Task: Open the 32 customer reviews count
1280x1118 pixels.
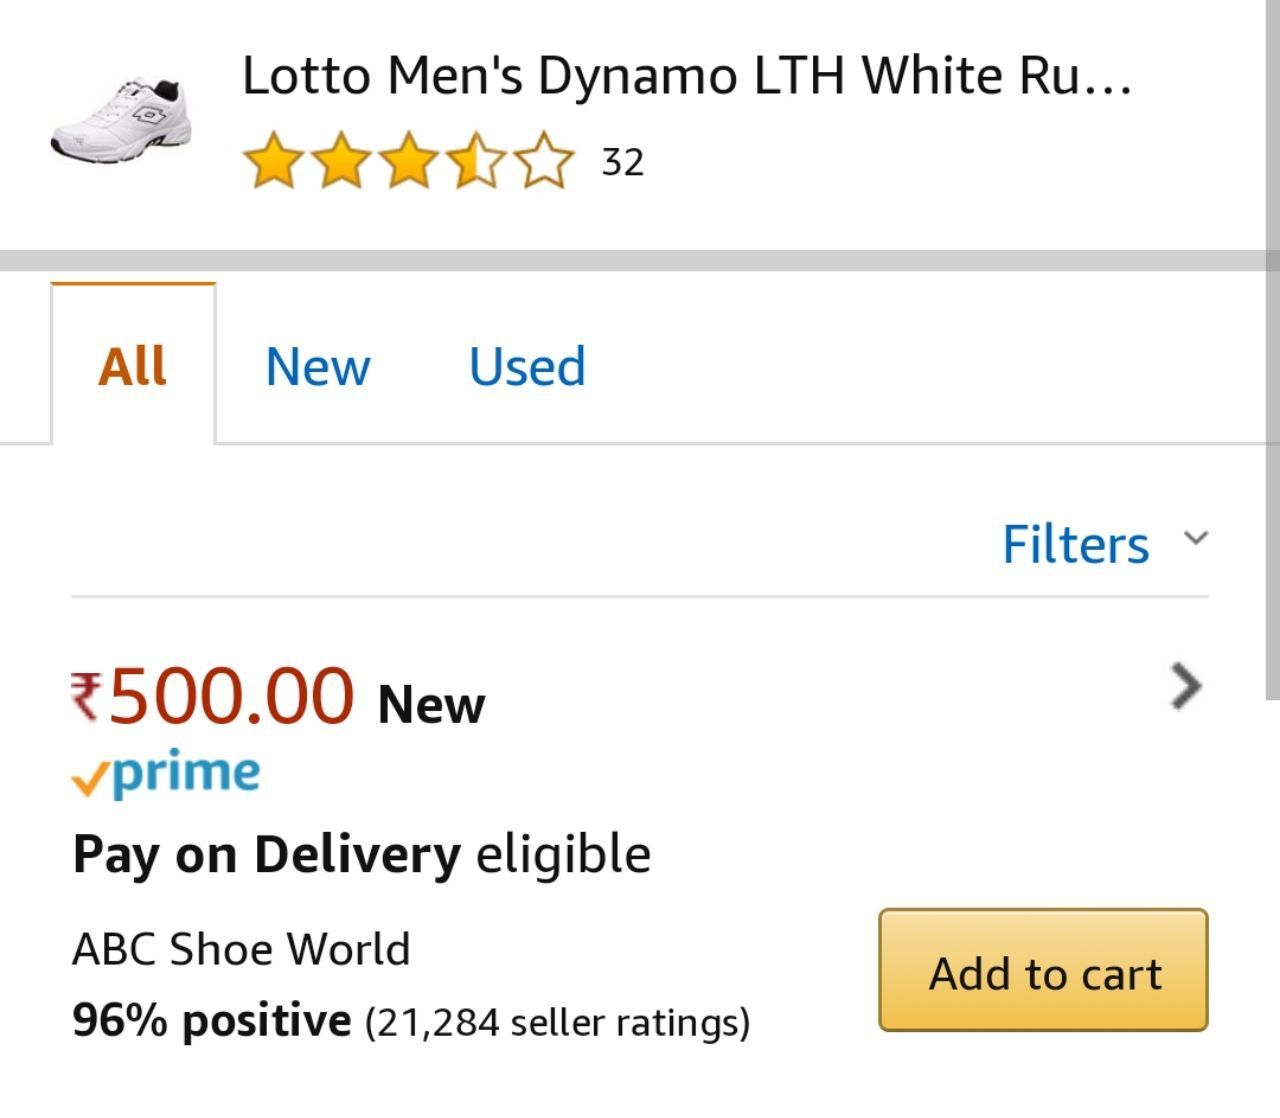Action: 622,162
